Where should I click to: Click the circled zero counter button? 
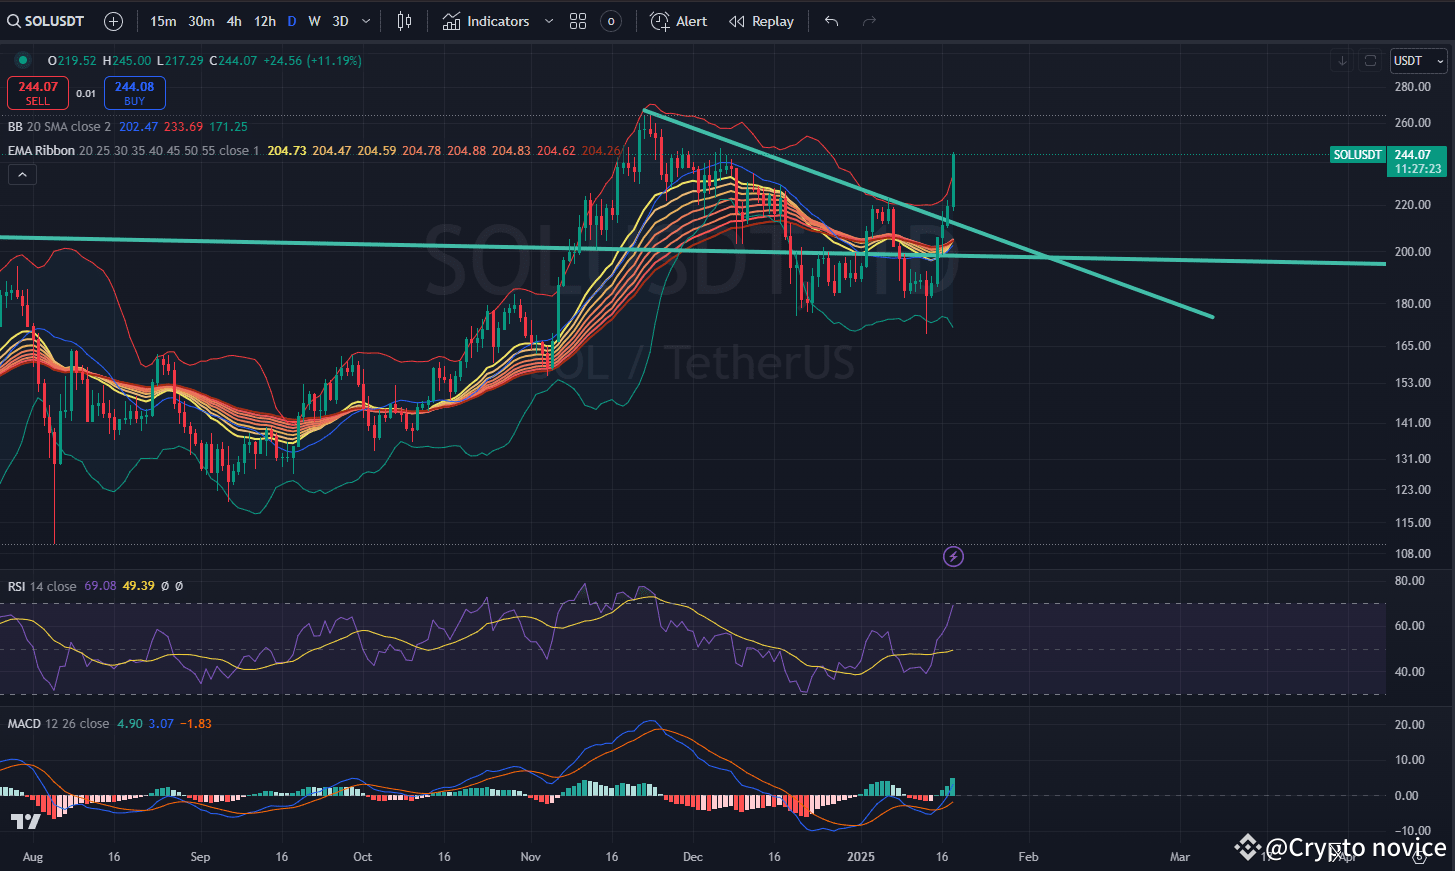point(611,21)
